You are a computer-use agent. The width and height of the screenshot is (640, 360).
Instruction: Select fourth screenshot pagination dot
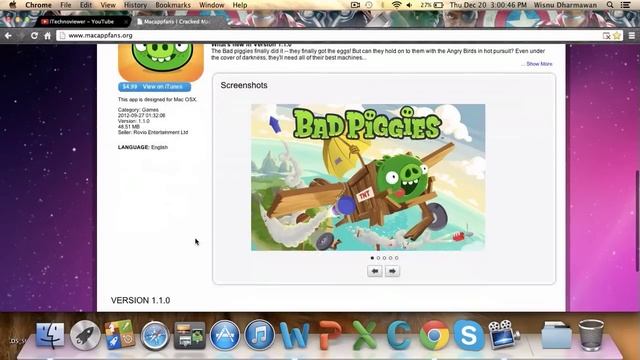point(390,258)
